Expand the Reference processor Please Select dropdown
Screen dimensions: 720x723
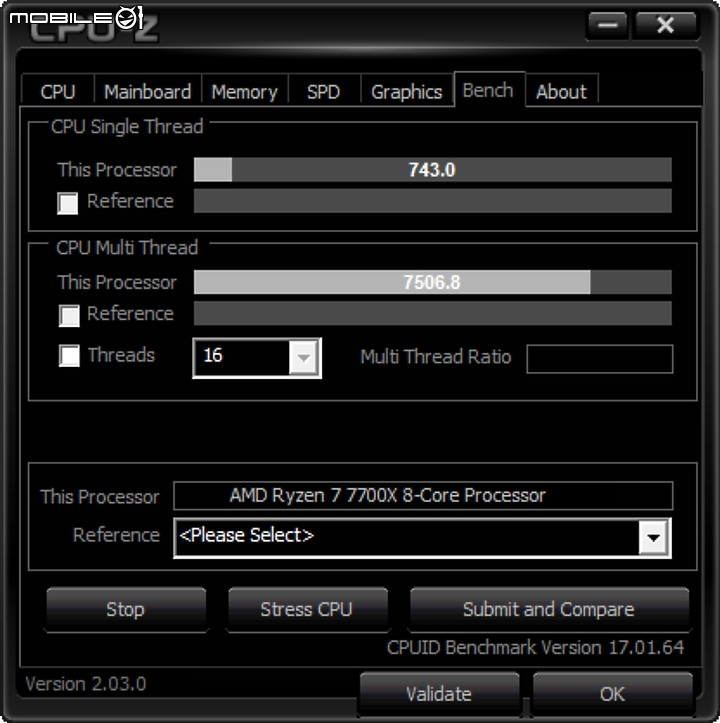click(x=422, y=538)
